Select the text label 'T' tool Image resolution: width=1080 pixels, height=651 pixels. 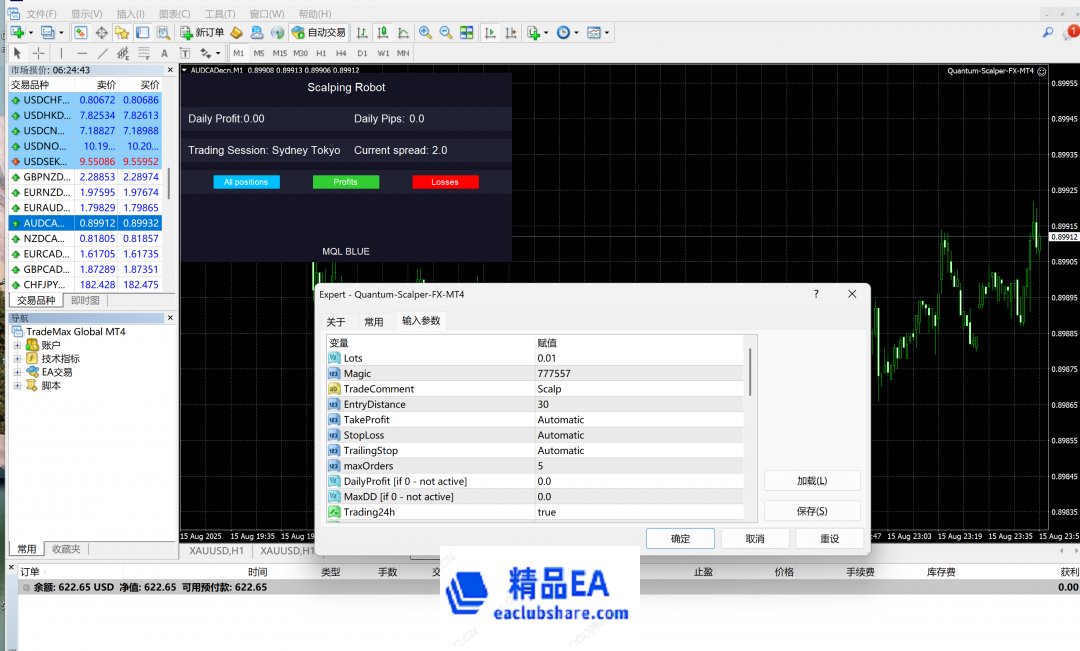185,53
